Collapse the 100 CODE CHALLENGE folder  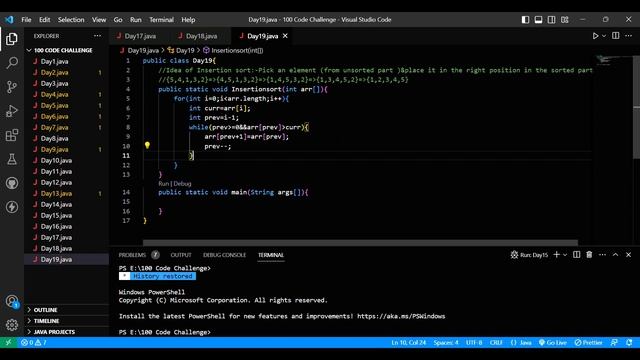[x=64, y=50]
